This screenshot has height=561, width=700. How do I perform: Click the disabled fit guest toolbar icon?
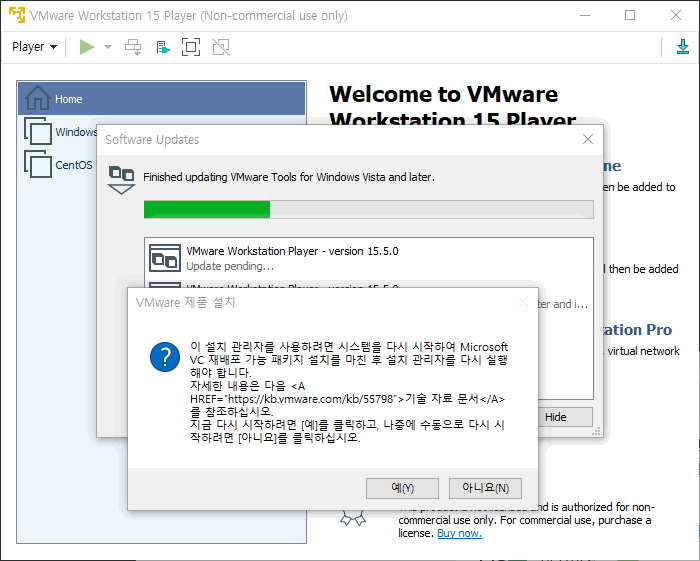coord(221,47)
